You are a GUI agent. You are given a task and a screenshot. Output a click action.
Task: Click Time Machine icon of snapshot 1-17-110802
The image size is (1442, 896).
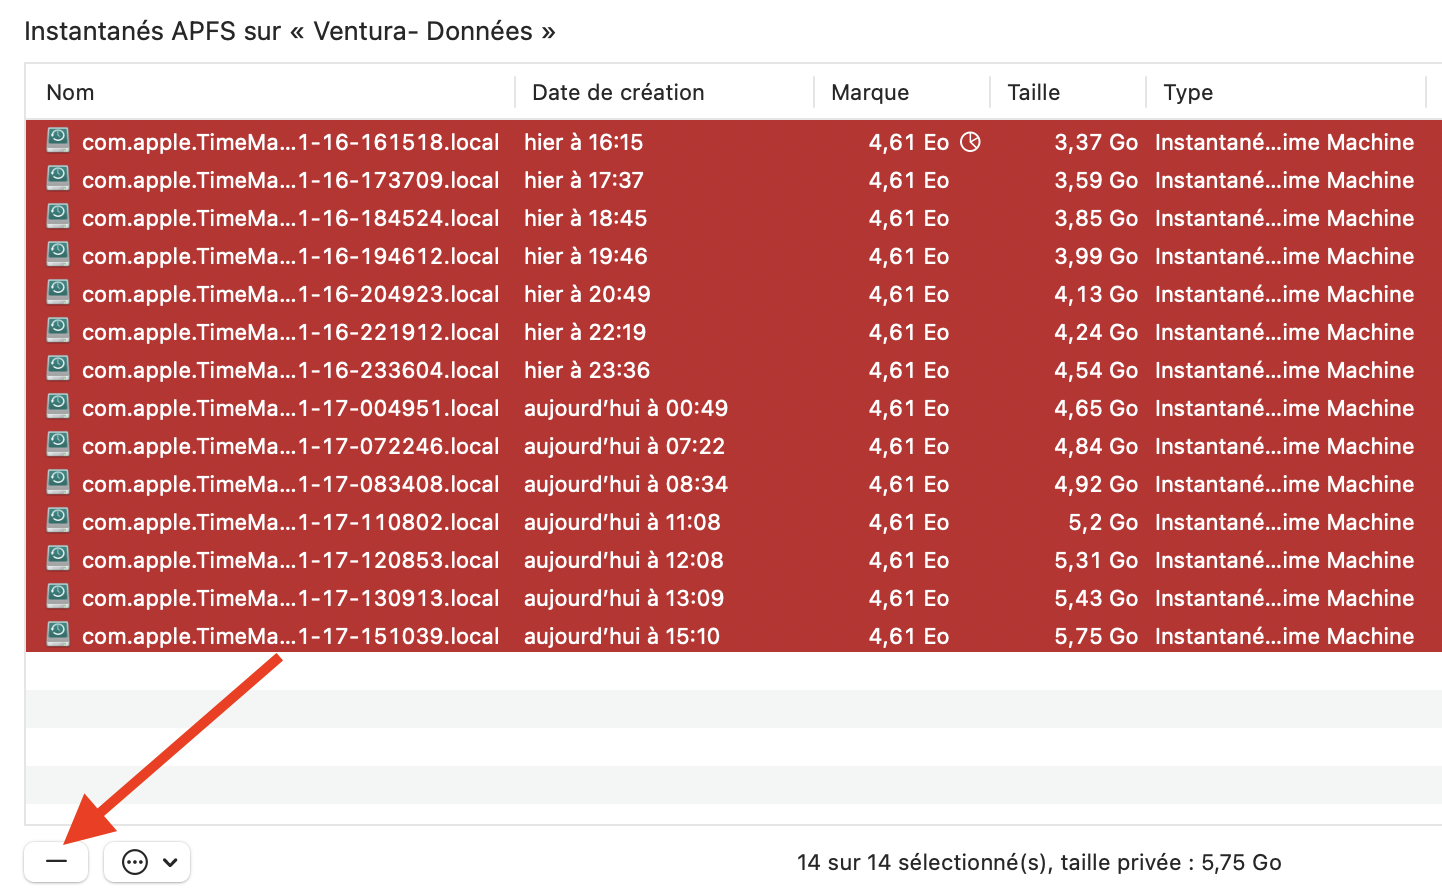tap(58, 521)
